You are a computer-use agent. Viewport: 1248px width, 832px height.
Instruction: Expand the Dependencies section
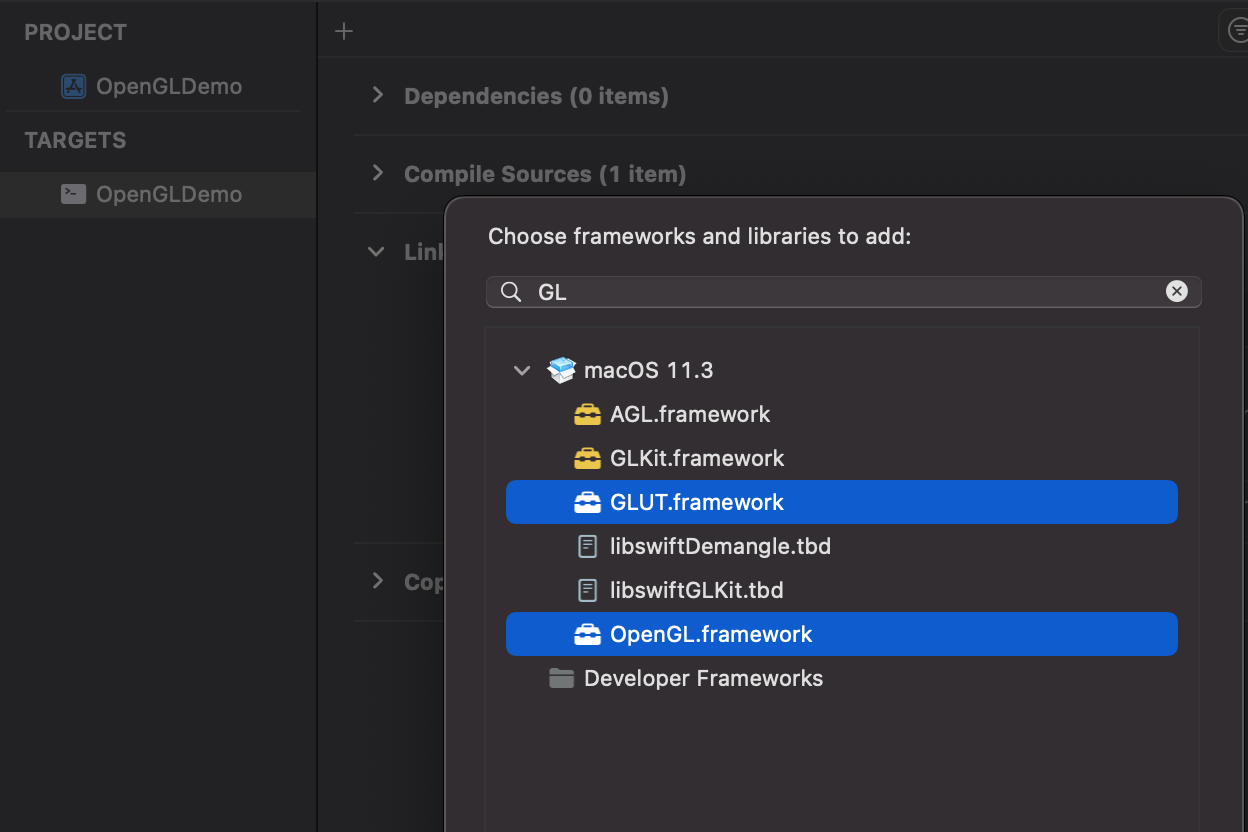377,95
